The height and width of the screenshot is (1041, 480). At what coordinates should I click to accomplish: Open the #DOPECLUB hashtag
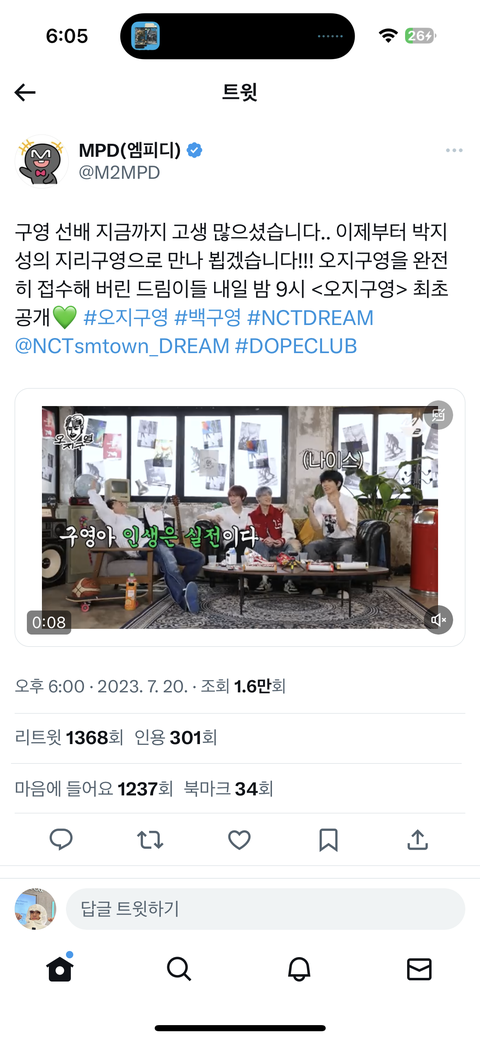pos(296,346)
